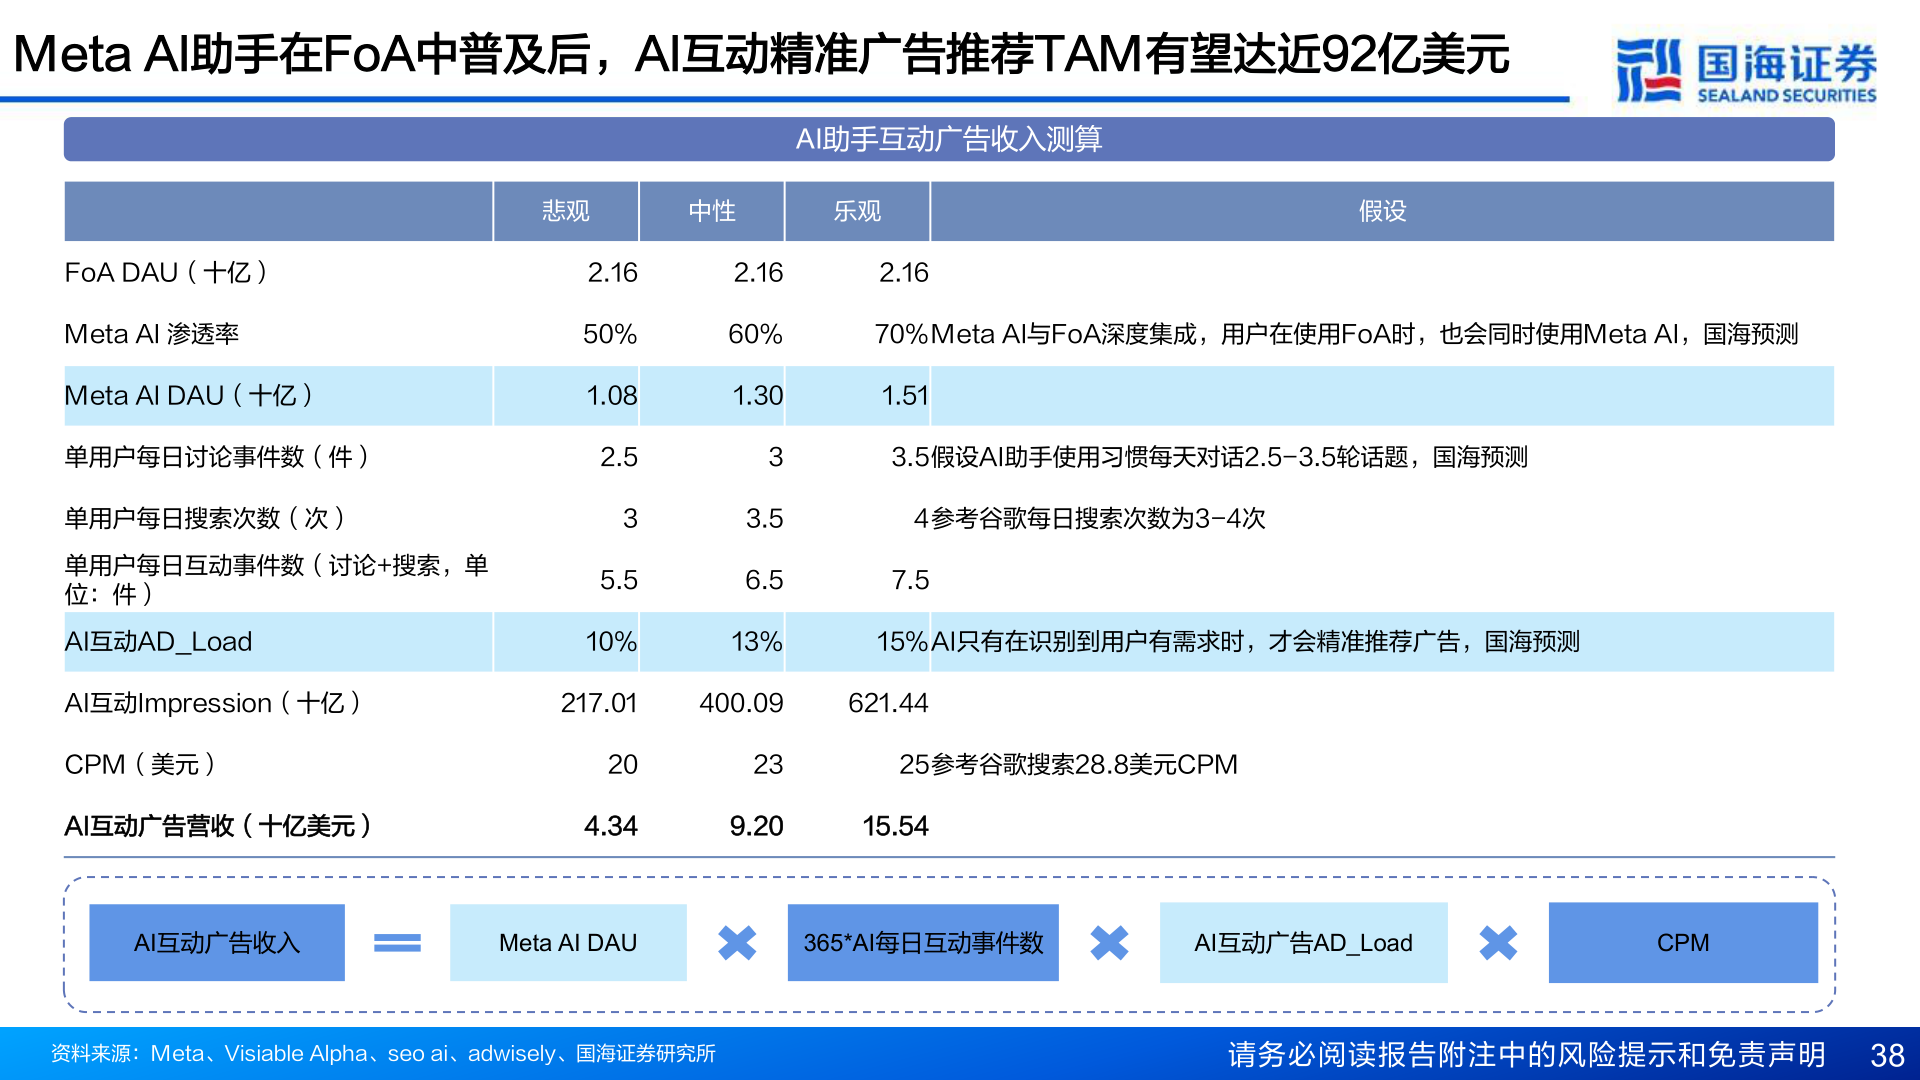1920x1080 pixels.
Task: Click the 70% optimistic penetration value
Action: (x=901, y=334)
